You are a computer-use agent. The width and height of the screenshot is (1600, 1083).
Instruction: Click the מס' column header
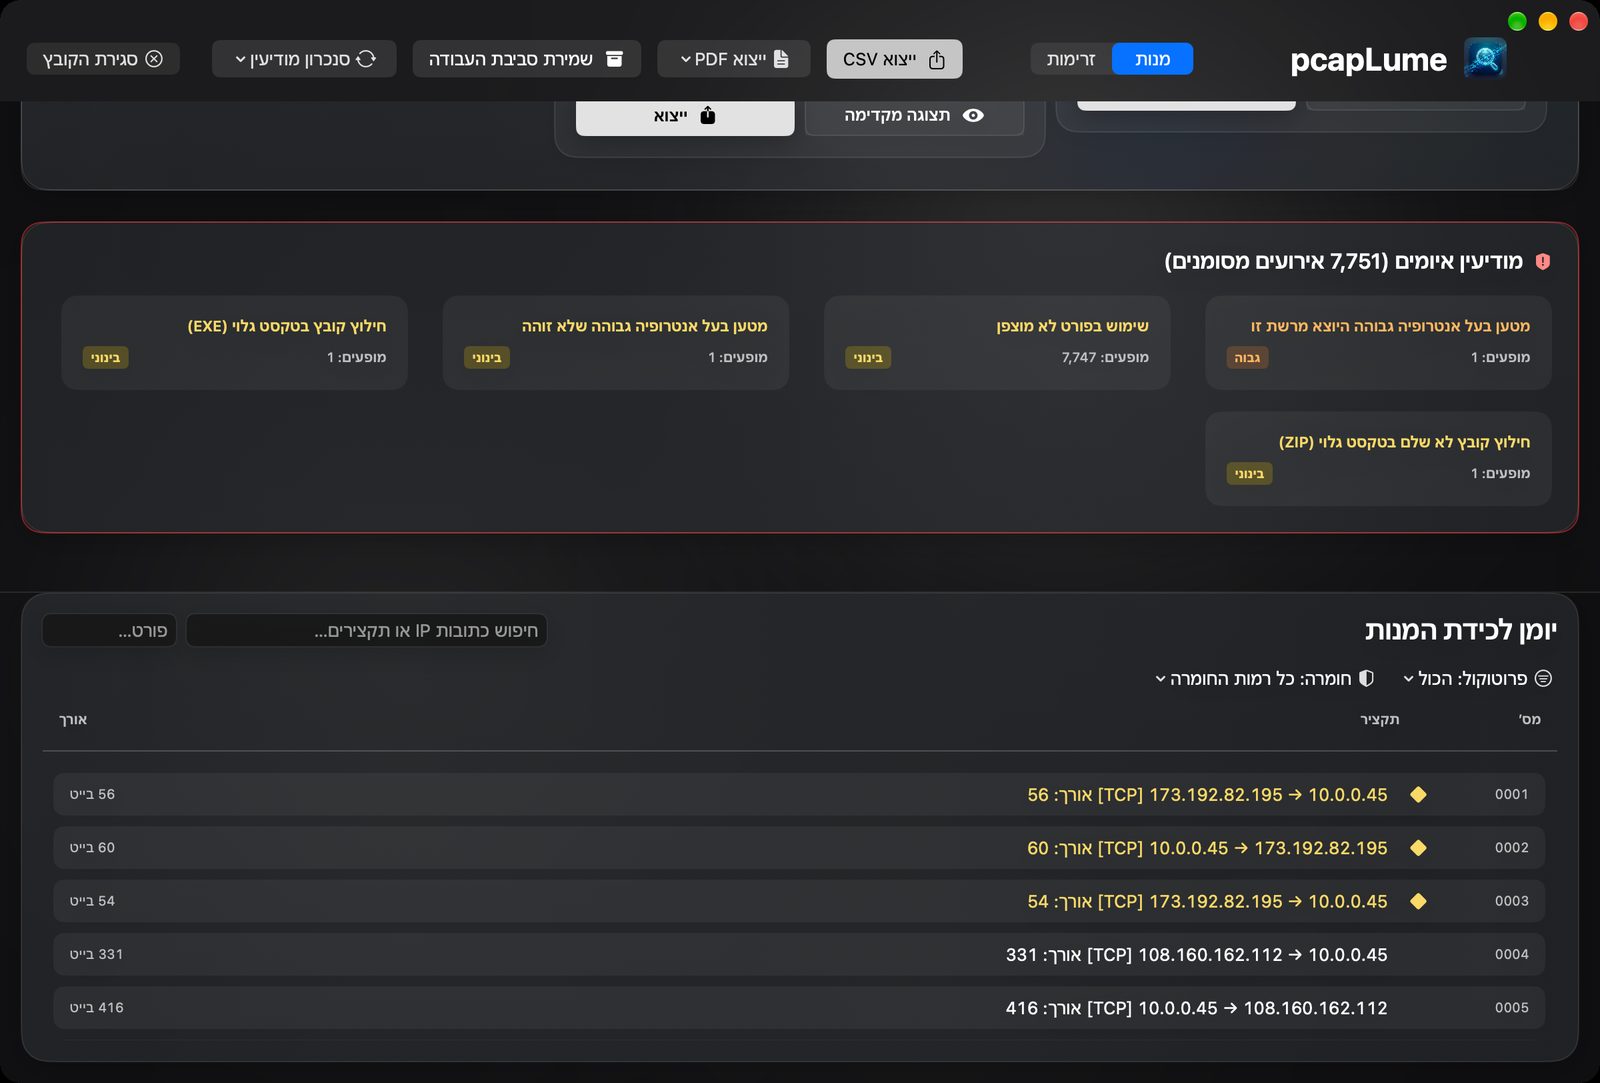[1530, 719]
